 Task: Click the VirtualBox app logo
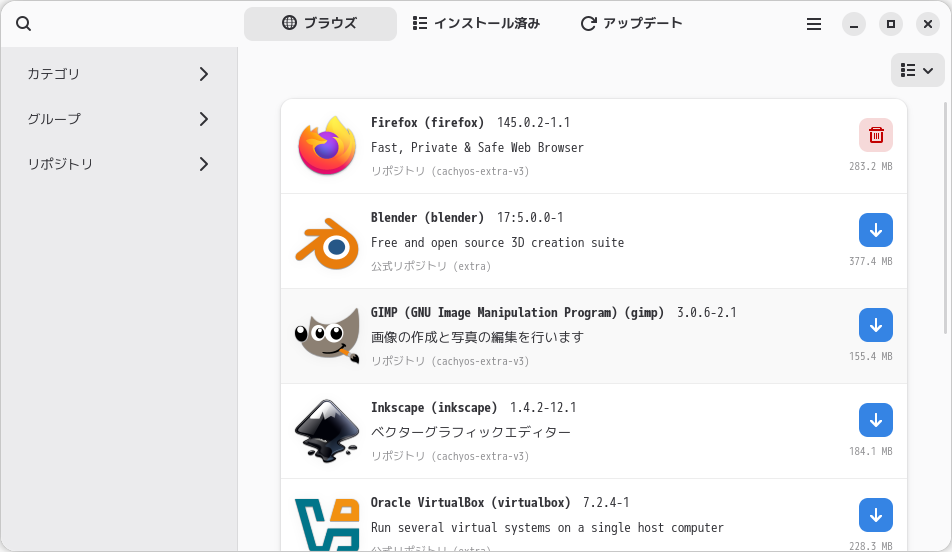[327, 525]
